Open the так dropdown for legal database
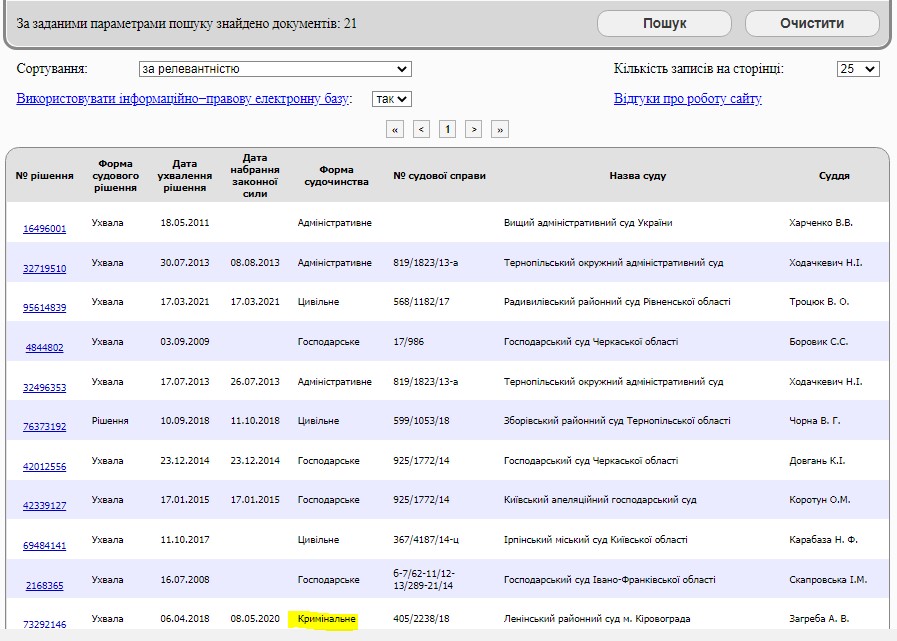Screen dimensions: 897x641 391,99
